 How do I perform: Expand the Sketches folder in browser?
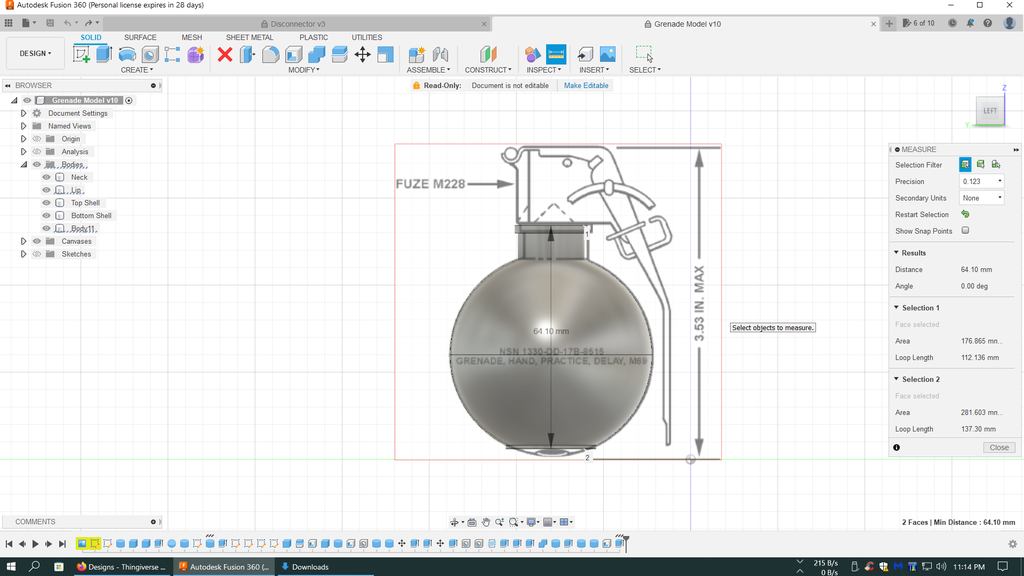pos(23,254)
